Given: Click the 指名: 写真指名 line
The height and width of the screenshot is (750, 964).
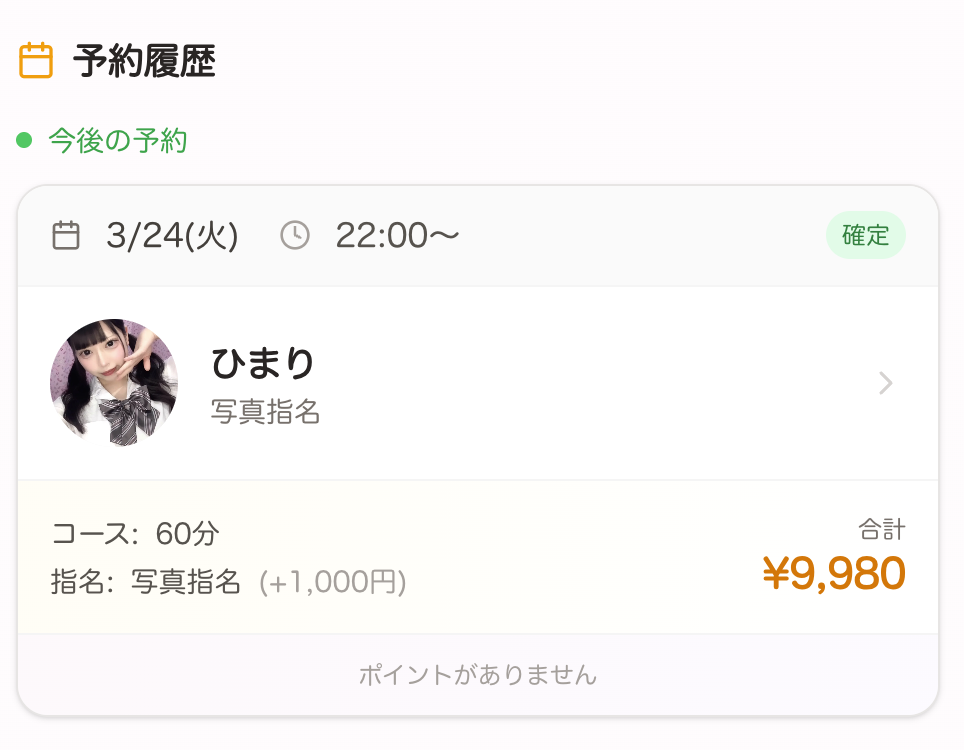Looking at the screenshot, I should tap(146, 582).
